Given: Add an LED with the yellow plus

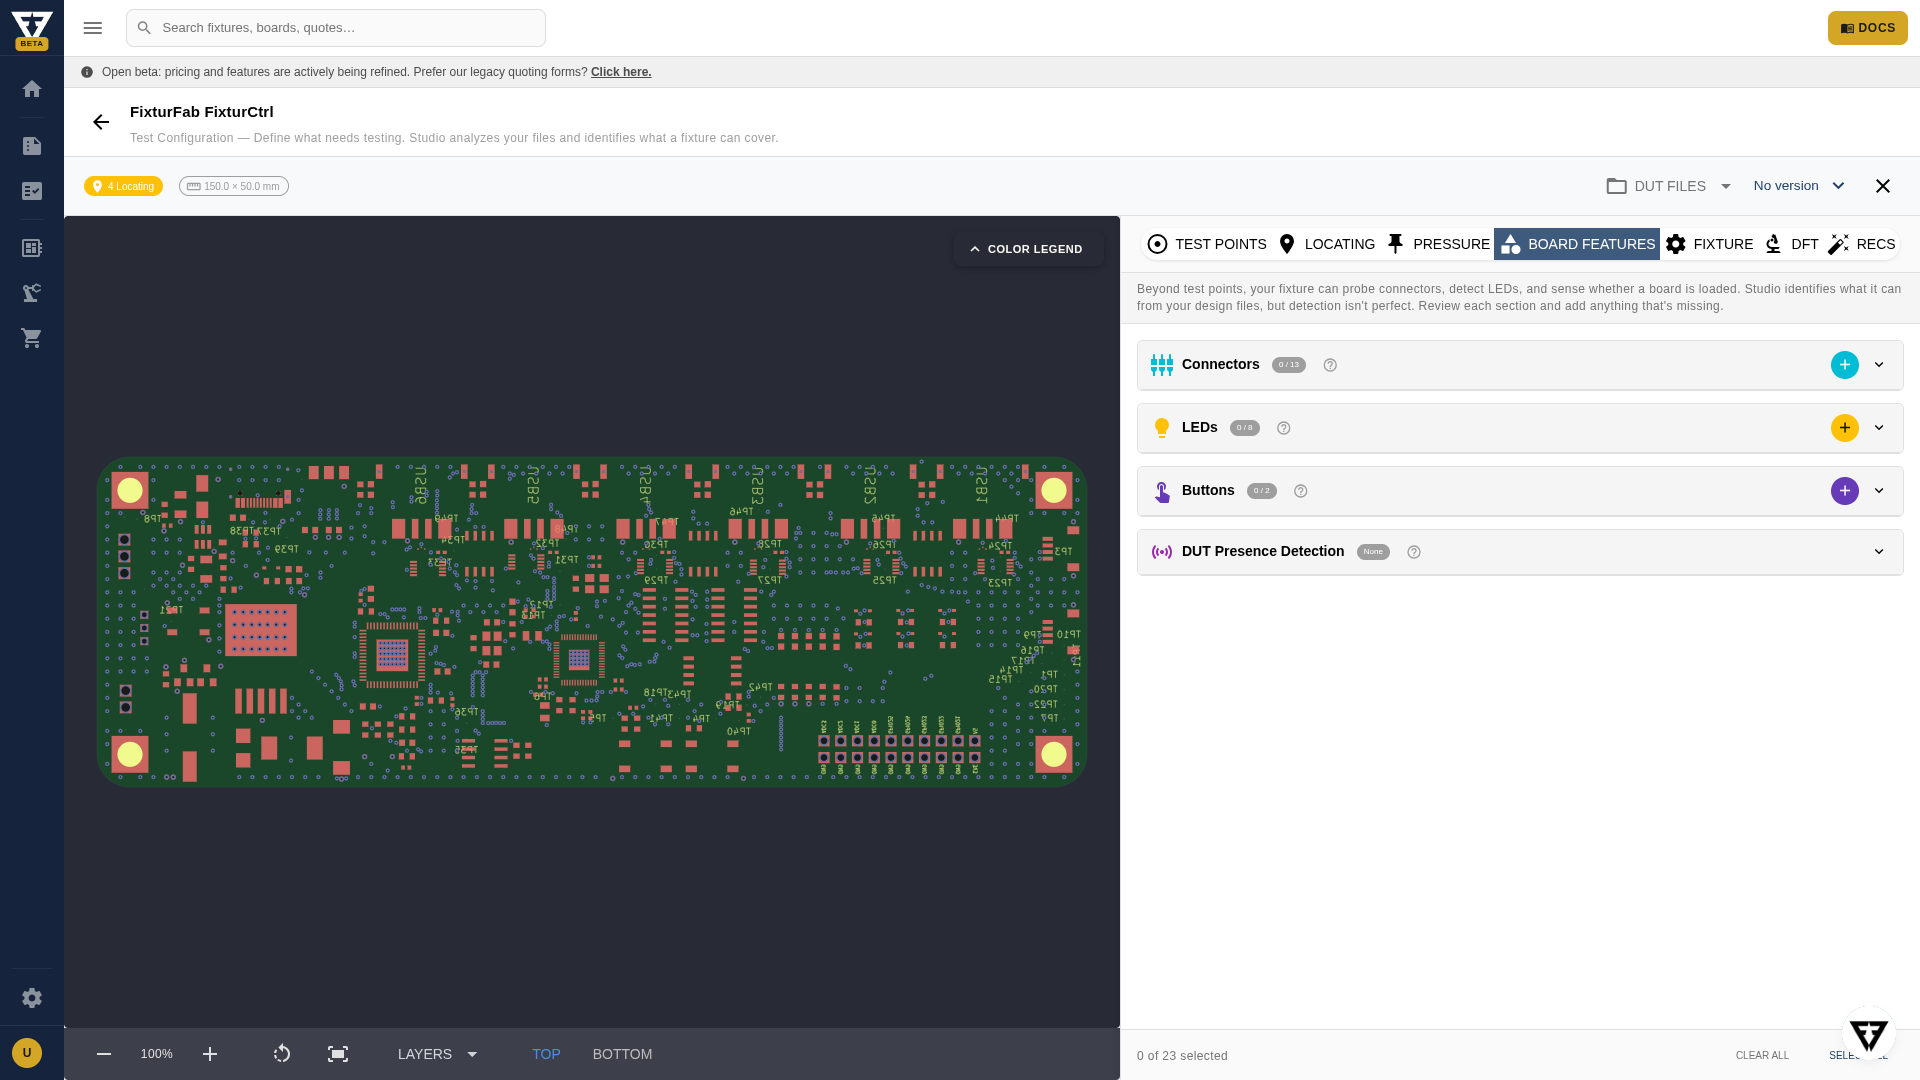Looking at the screenshot, I should 1845,428.
